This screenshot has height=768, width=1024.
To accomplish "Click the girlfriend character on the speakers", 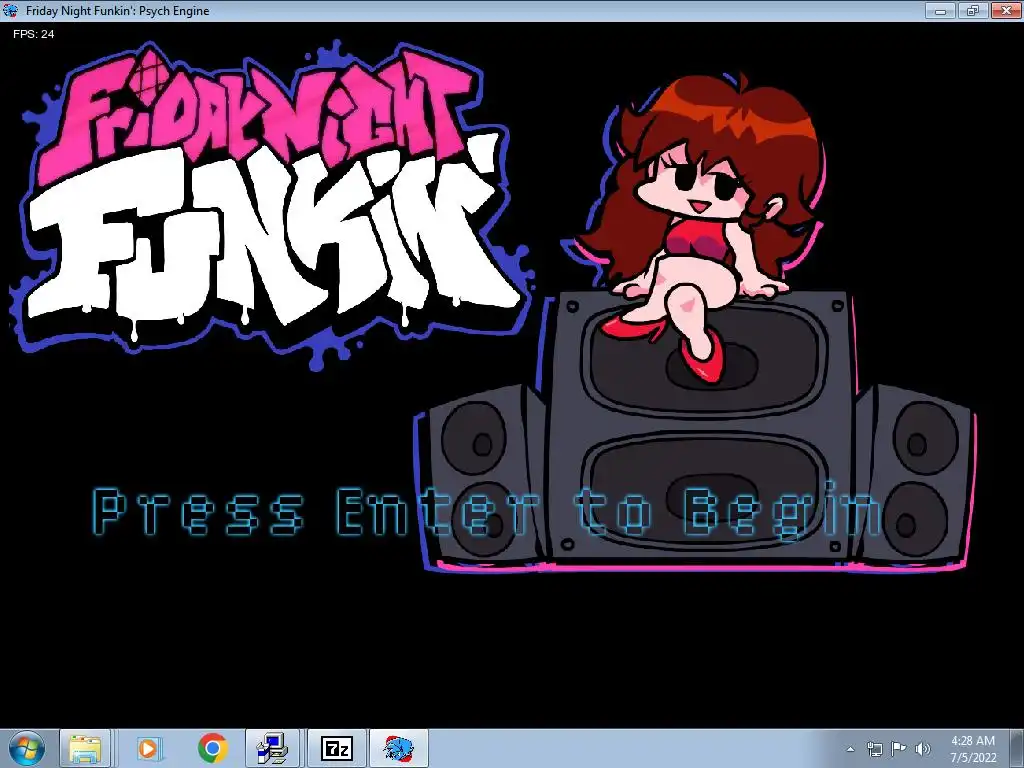I will (696, 225).
